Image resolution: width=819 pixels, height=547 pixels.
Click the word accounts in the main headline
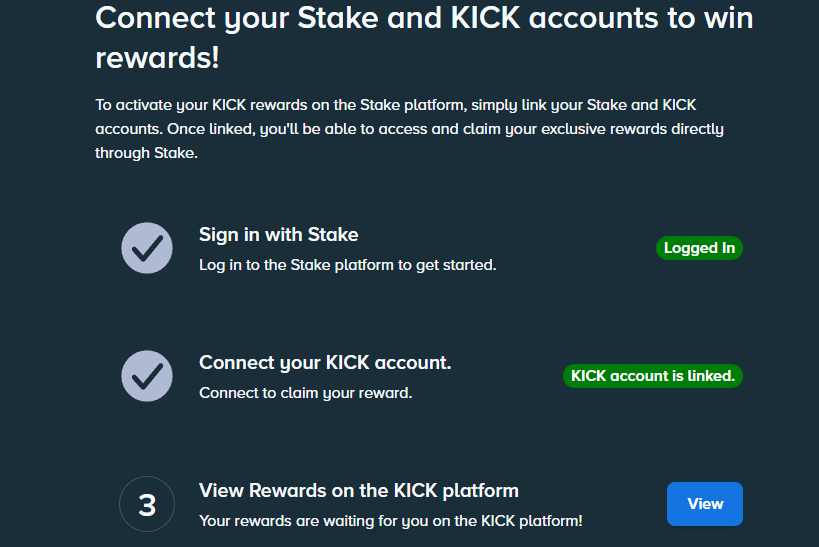click(593, 18)
